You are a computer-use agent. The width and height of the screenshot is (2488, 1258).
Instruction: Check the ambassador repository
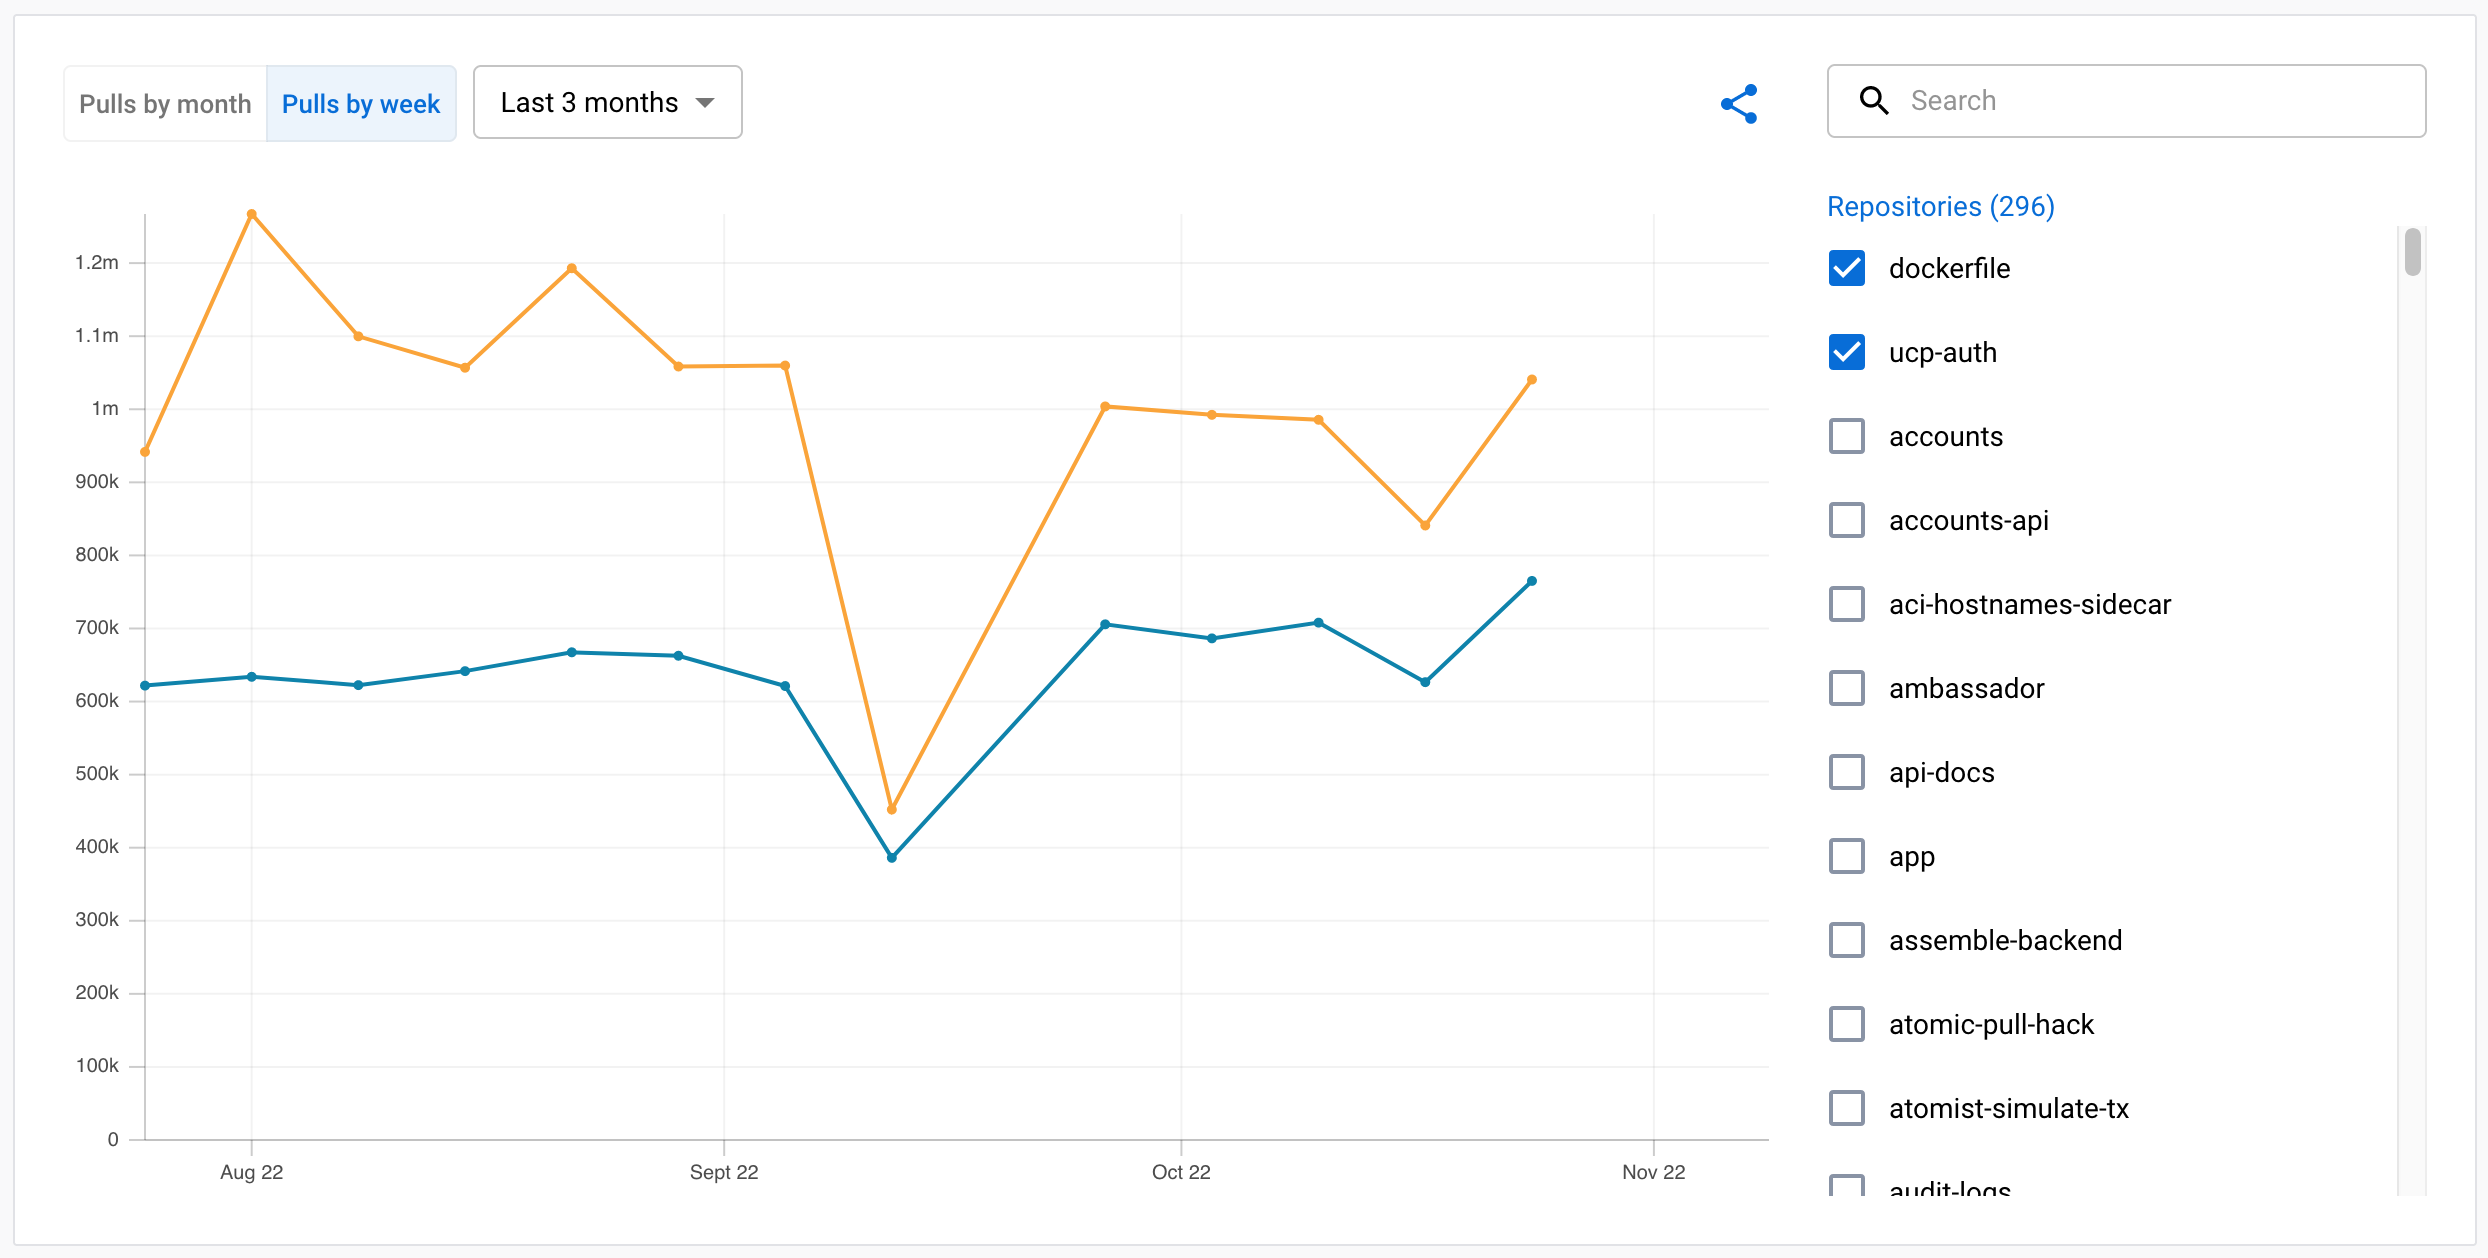pos(1847,688)
